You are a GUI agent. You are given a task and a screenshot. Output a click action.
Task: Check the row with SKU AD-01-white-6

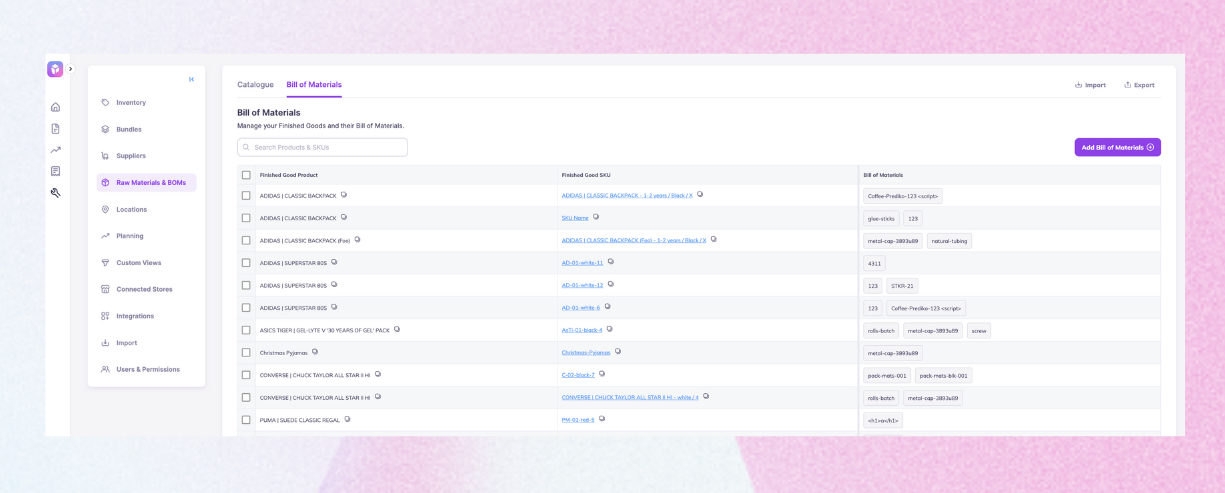point(246,308)
